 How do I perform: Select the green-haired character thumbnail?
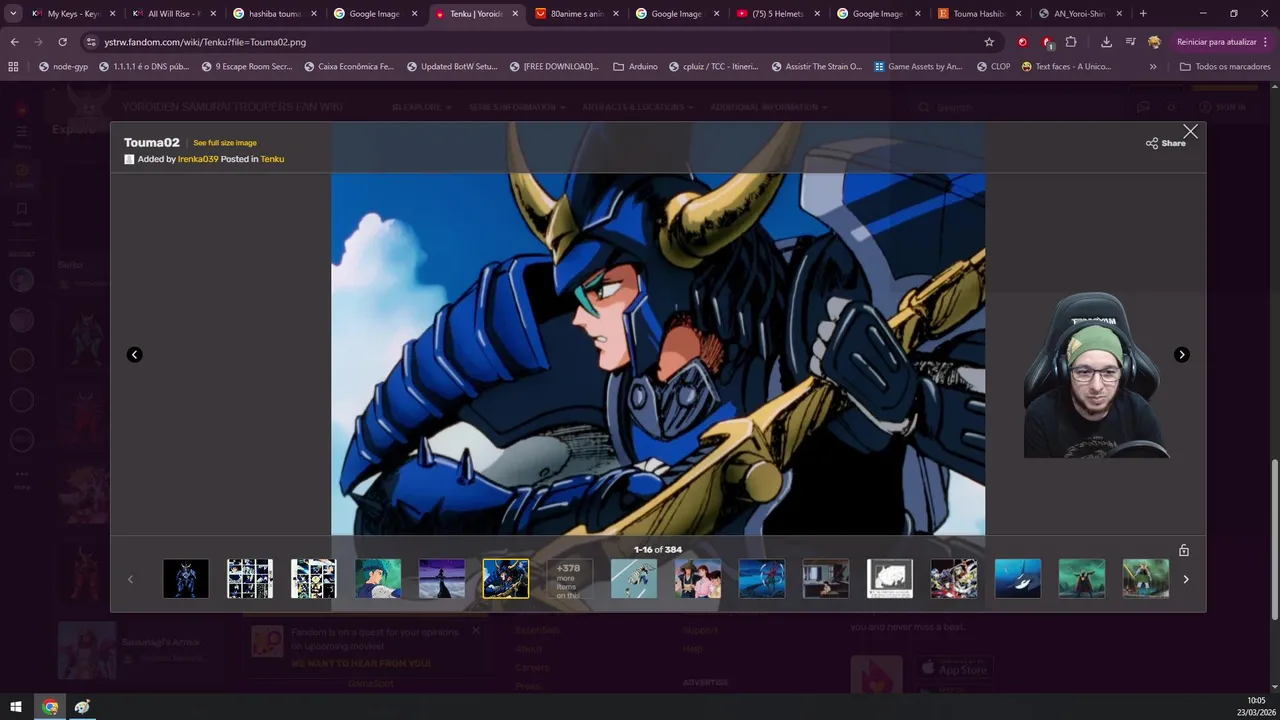378,579
